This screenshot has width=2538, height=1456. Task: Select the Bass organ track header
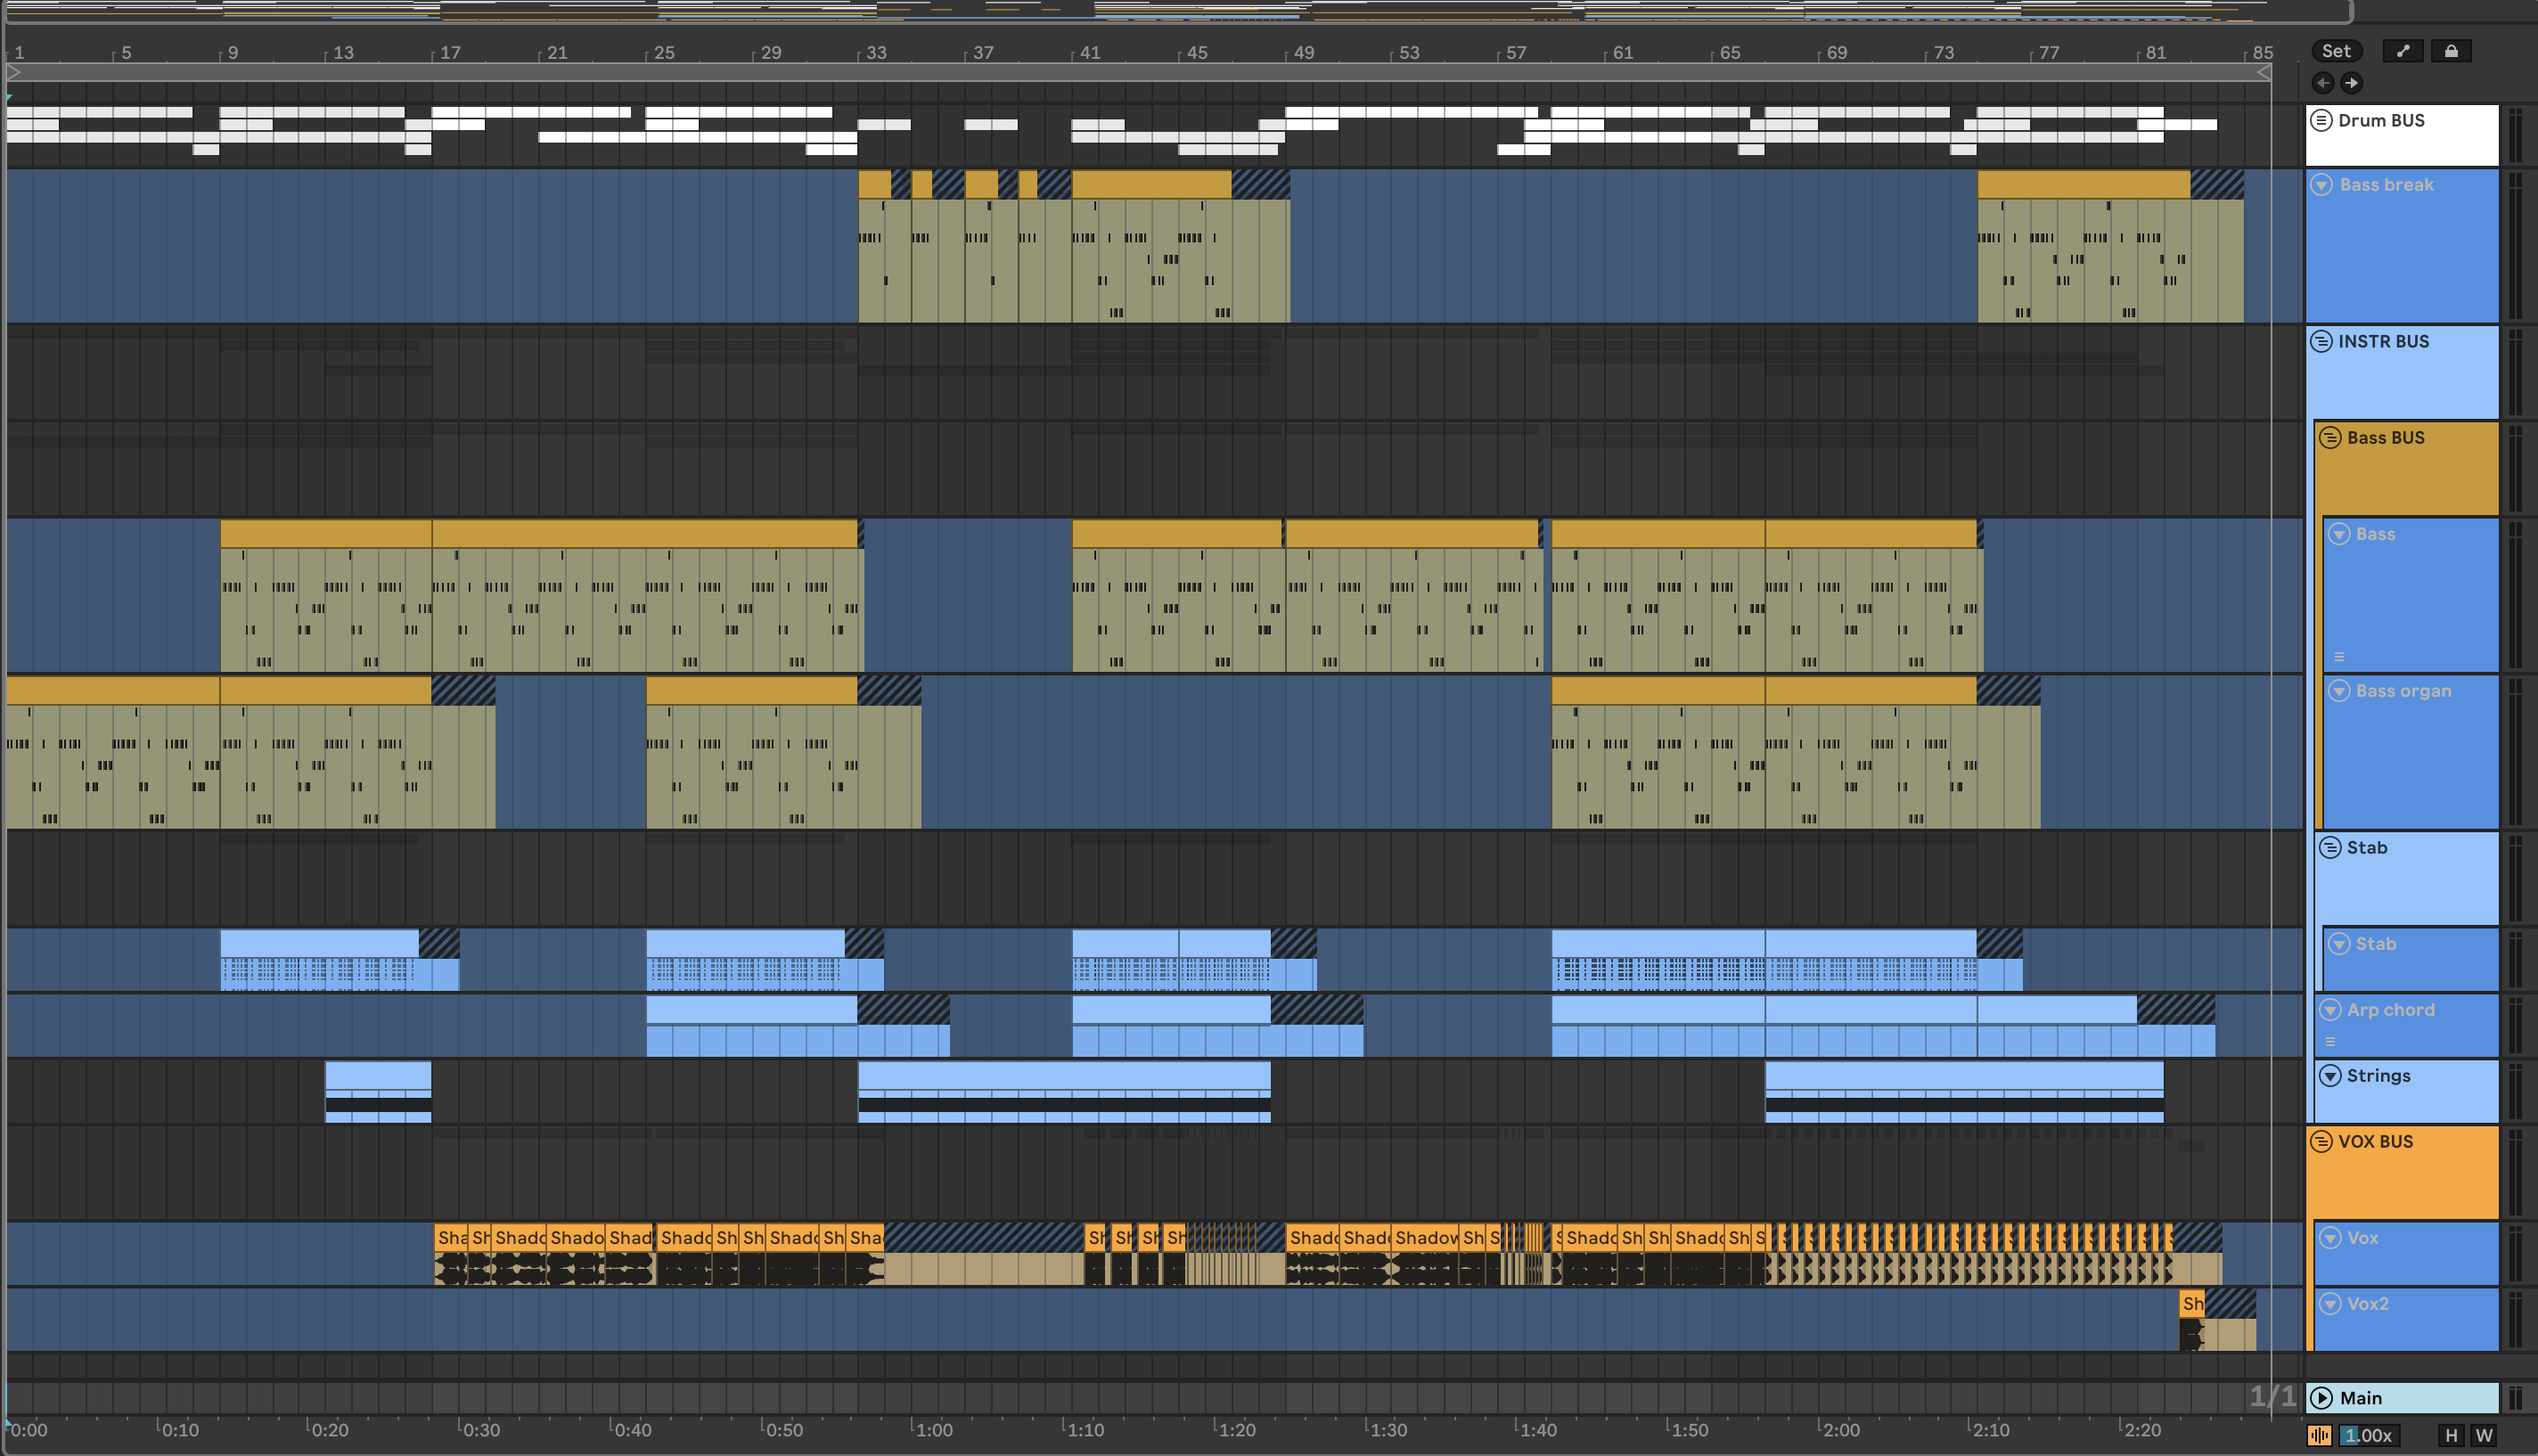click(2403, 691)
